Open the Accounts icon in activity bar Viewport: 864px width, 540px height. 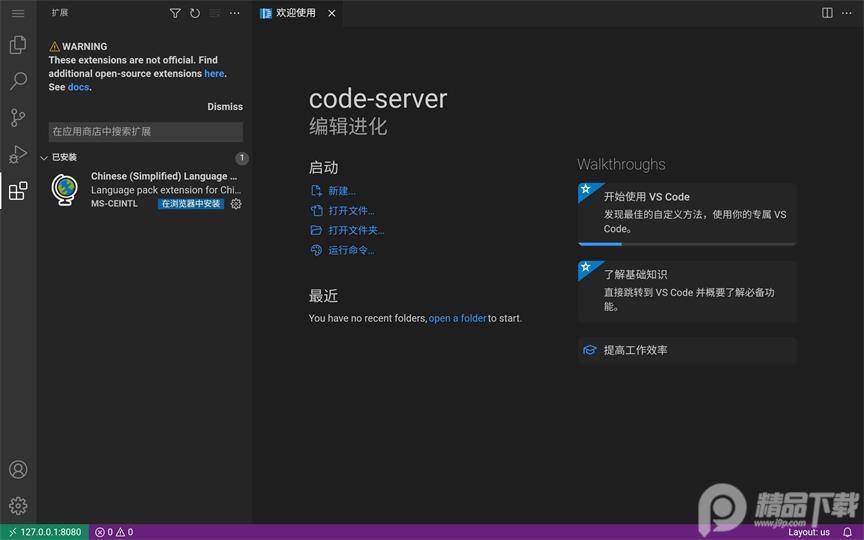pyautogui.click(x=18, y=469)
